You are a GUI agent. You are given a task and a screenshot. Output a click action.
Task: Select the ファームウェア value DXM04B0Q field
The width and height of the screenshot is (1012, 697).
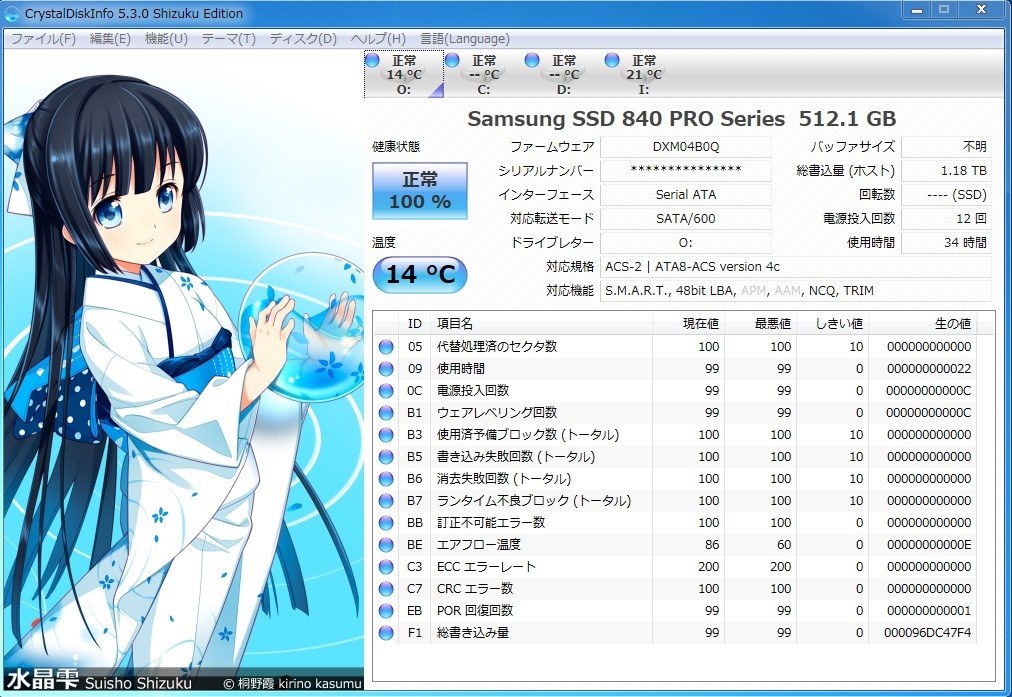tap(686, 146)
